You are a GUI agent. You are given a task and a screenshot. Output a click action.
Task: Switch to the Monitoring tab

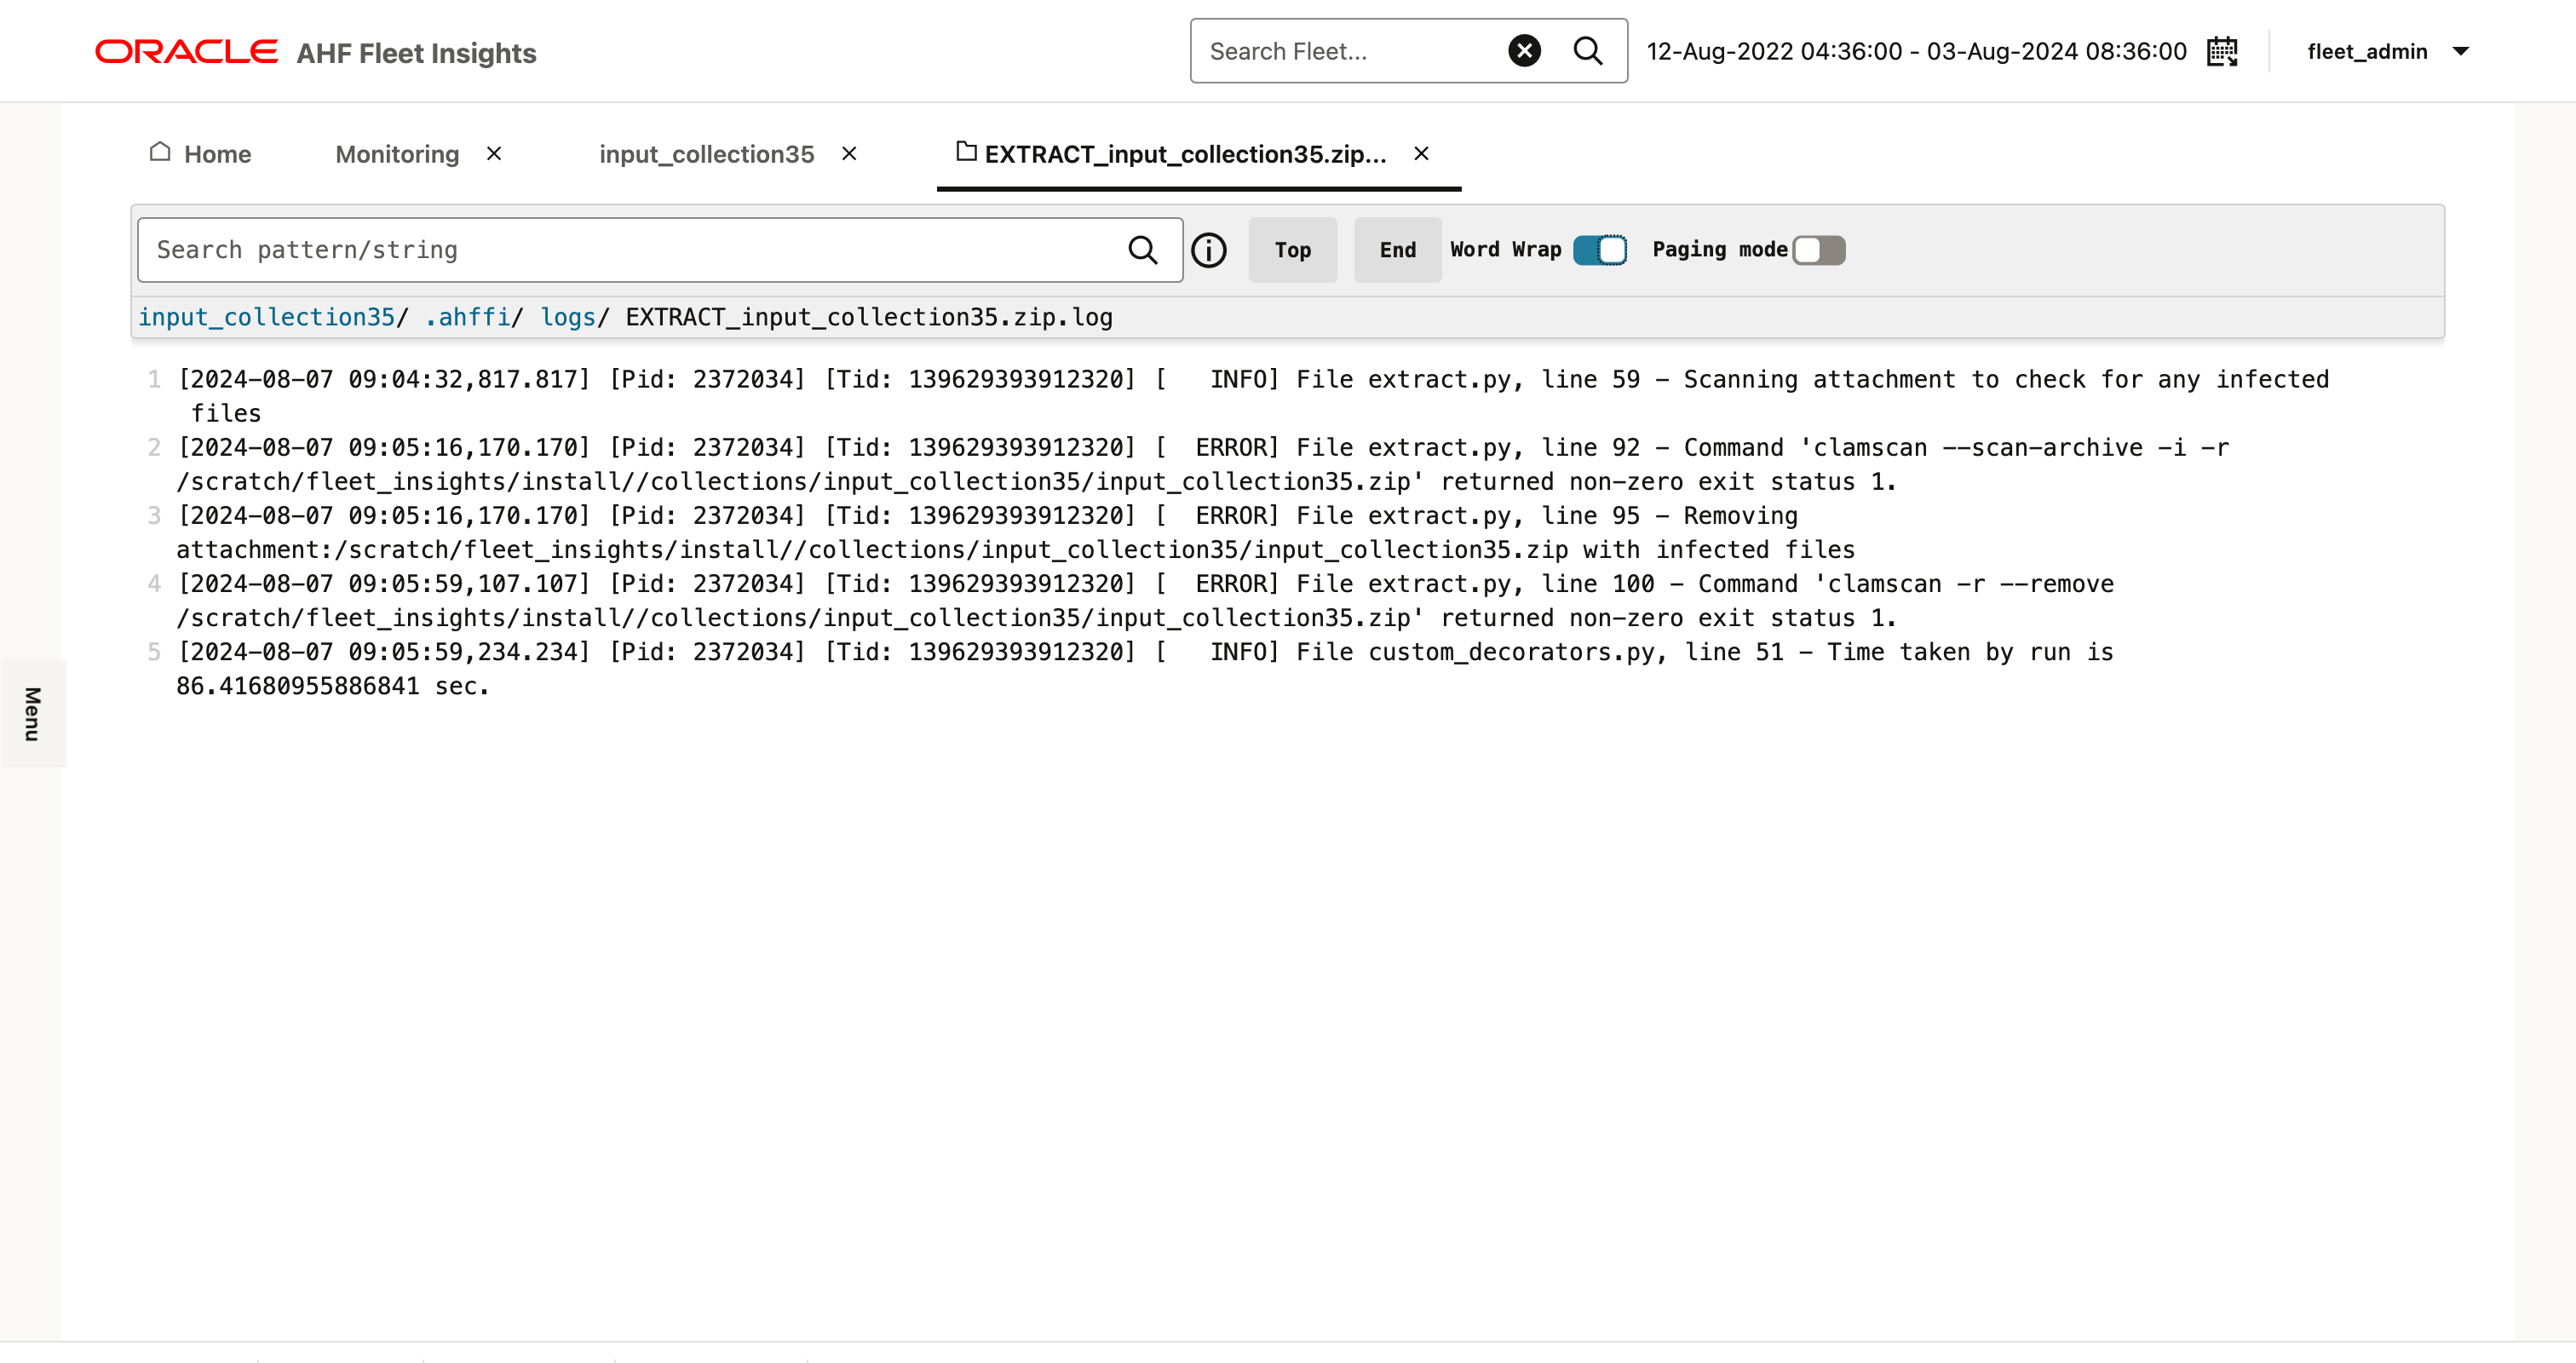[x=396, y=153]
